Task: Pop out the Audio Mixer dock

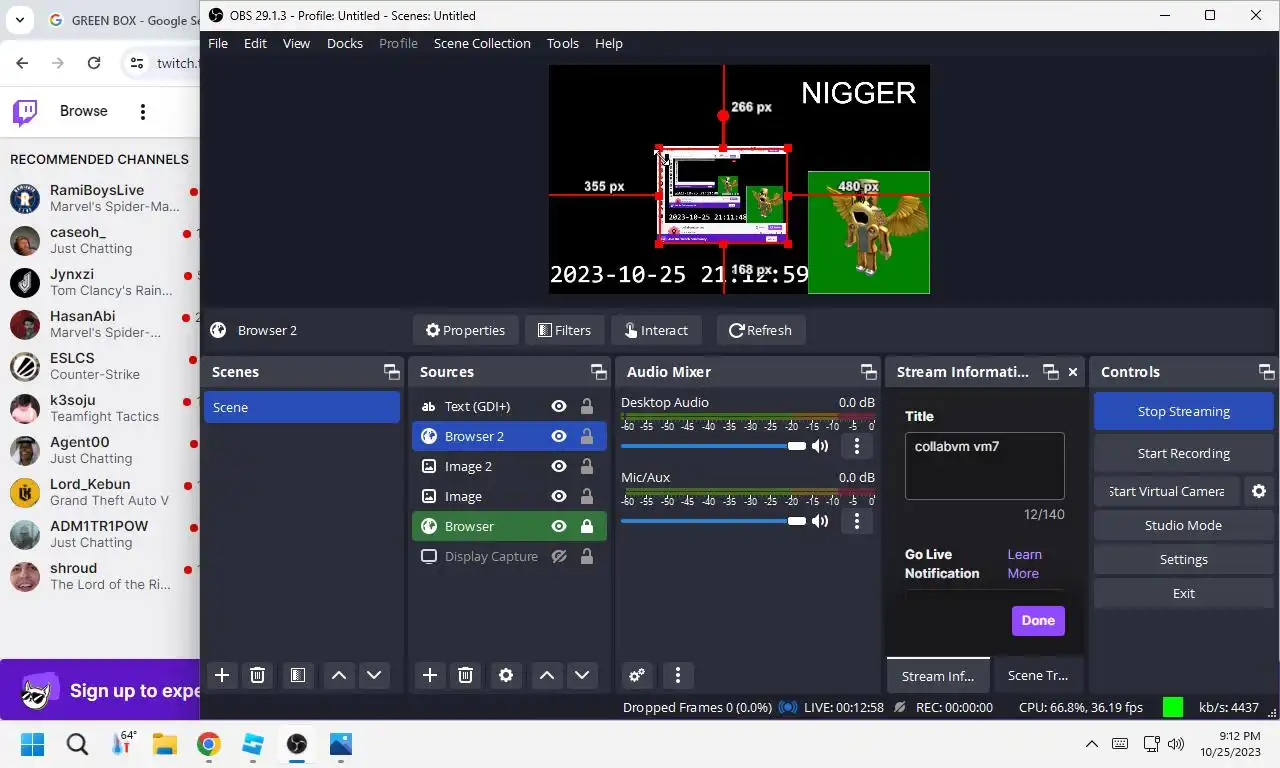Action: pyautogui.click(x=869, y=372)
